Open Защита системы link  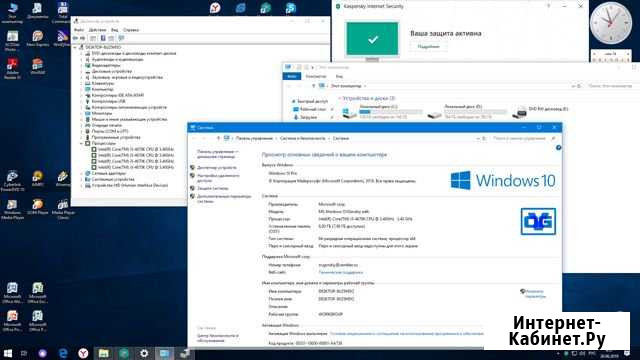coord(212,189)
